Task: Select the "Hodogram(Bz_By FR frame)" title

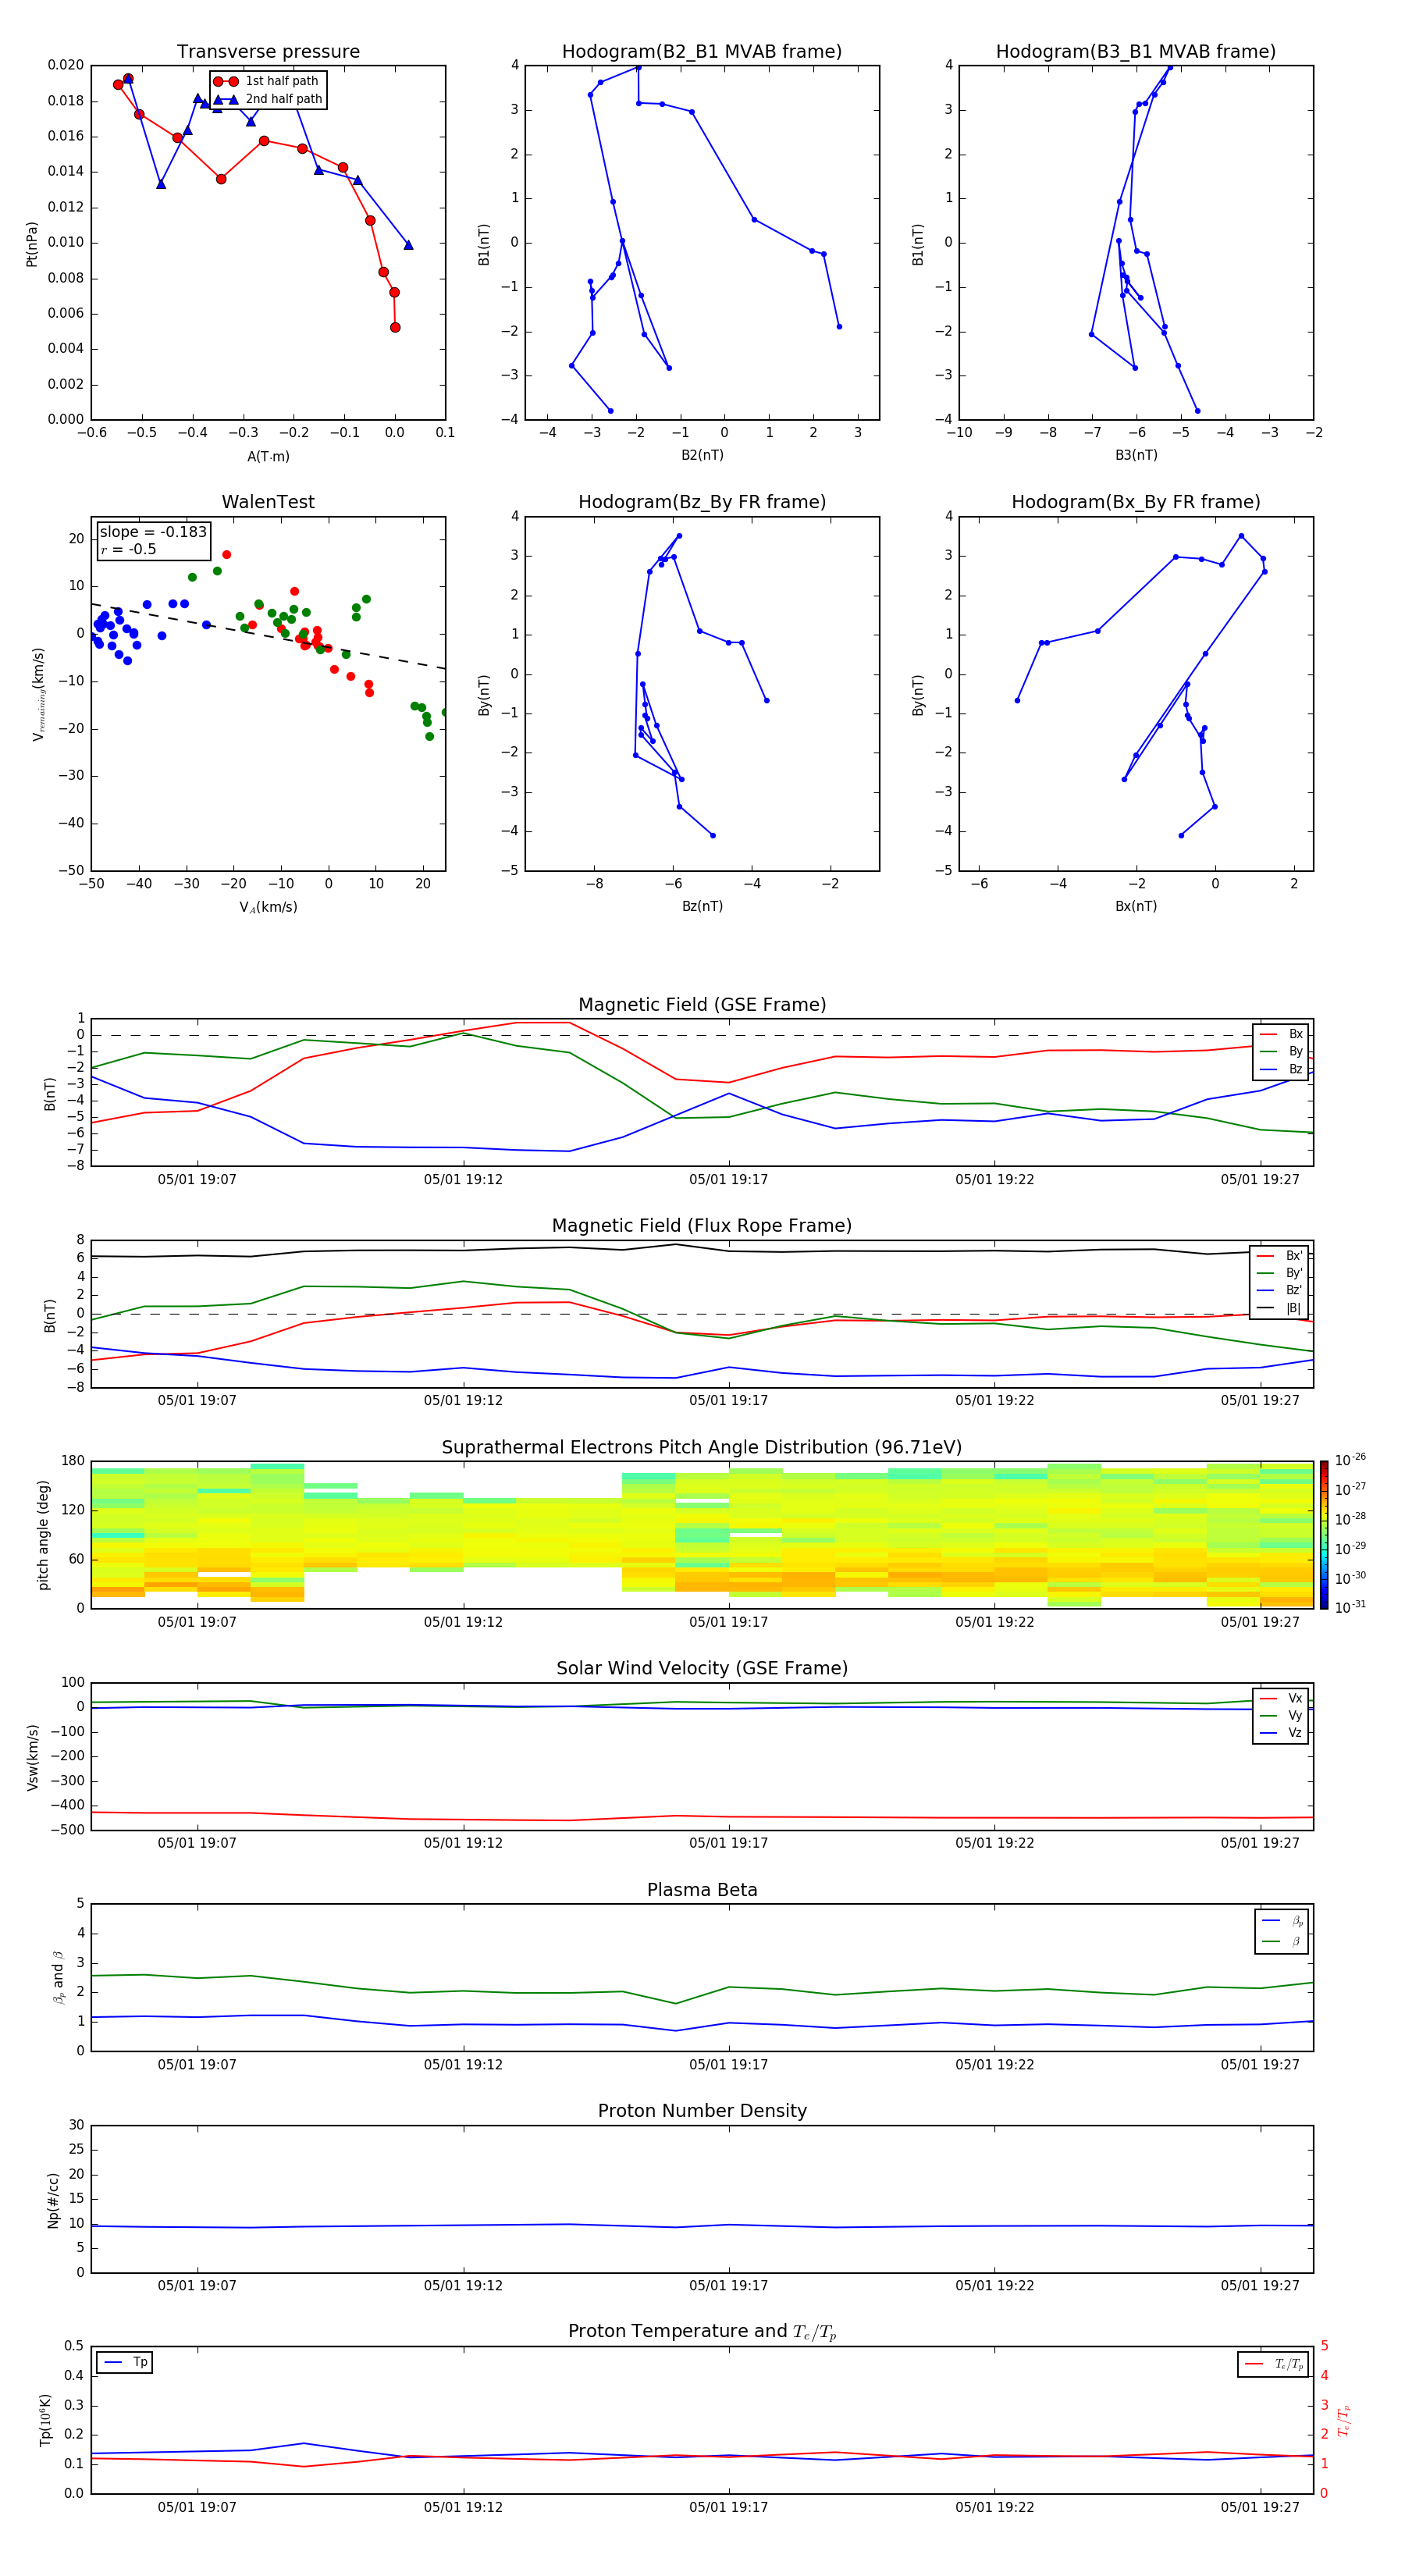Action: [702, 502]
